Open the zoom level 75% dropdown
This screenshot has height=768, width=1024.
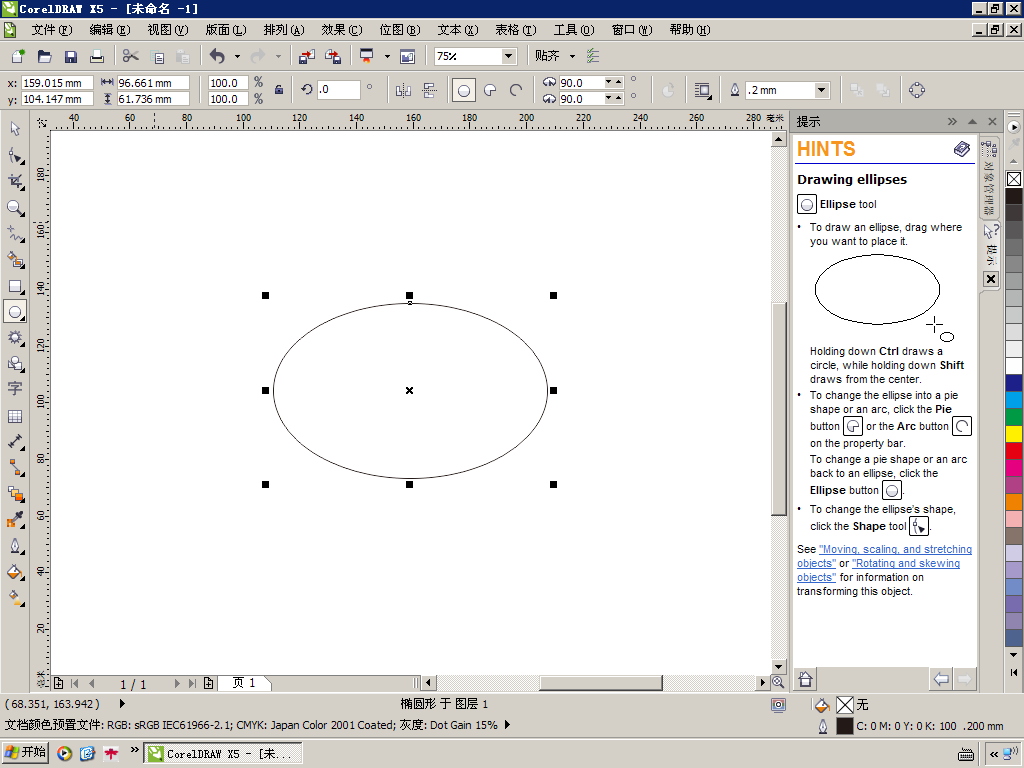click(508, 56)
